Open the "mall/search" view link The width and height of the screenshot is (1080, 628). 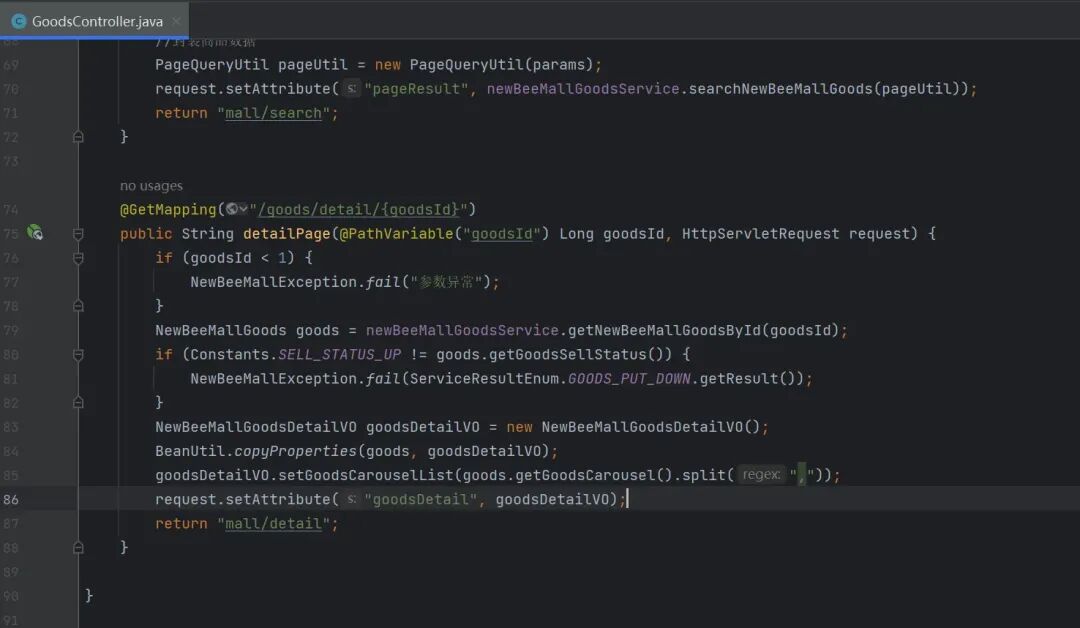273,113
